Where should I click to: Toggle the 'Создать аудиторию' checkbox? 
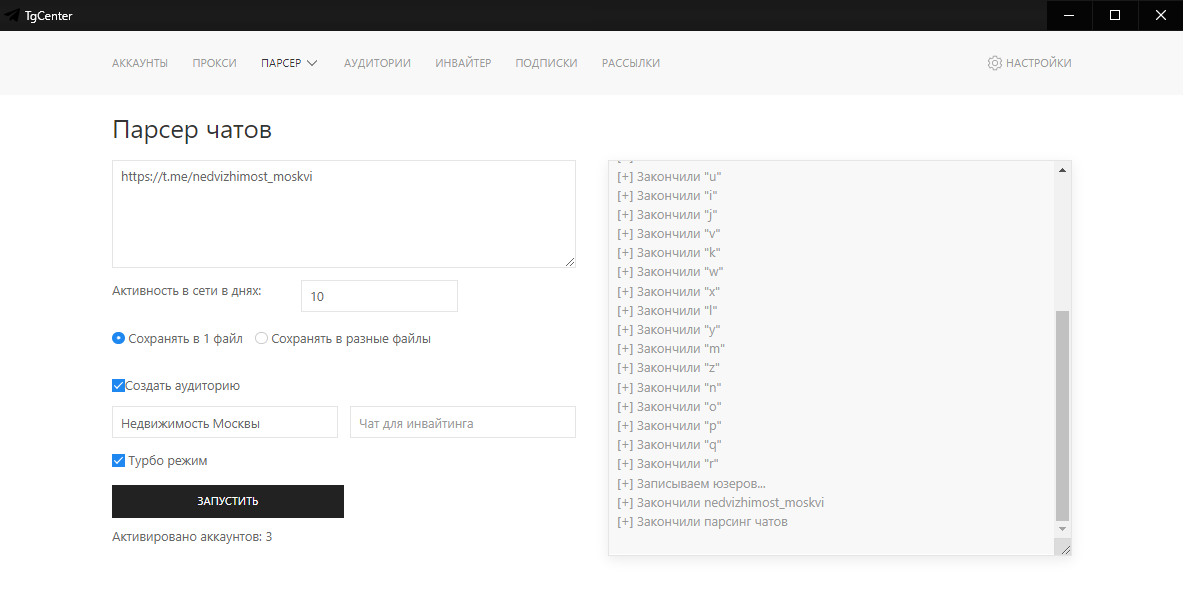[x=119, y=386]
